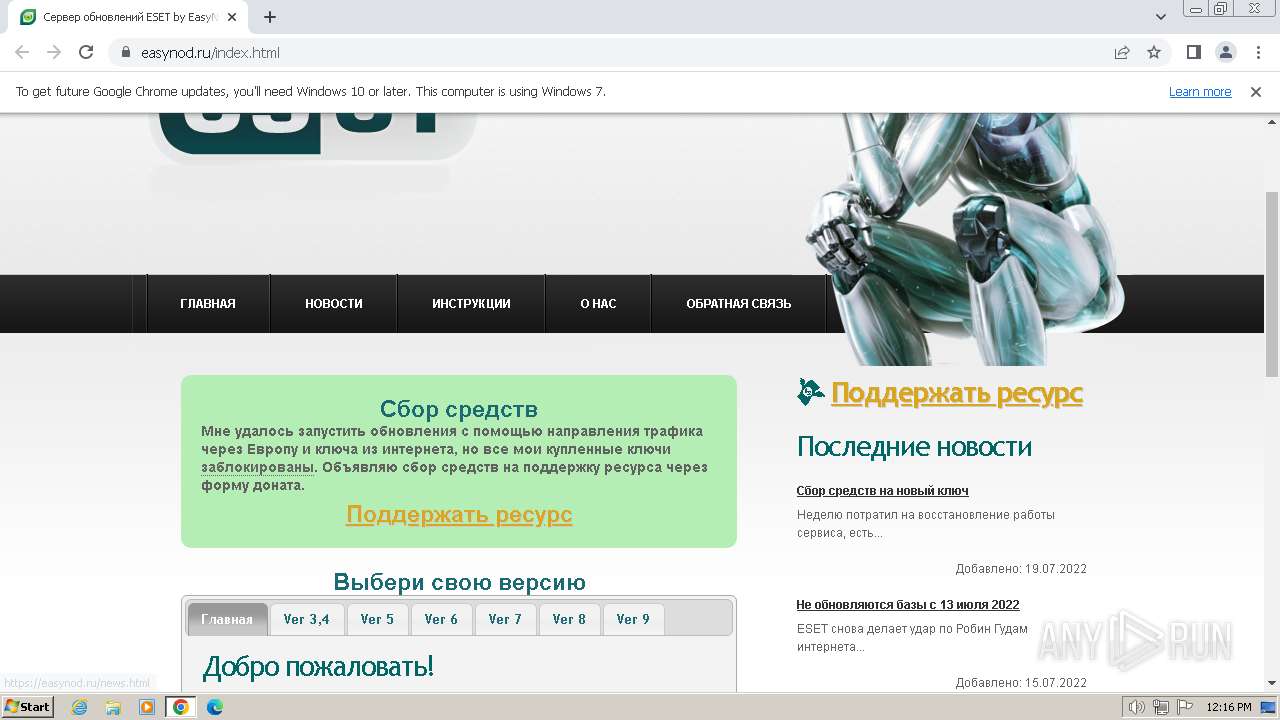
Task: Reload the easynod.ru page
Action: [x=86, y=53]
